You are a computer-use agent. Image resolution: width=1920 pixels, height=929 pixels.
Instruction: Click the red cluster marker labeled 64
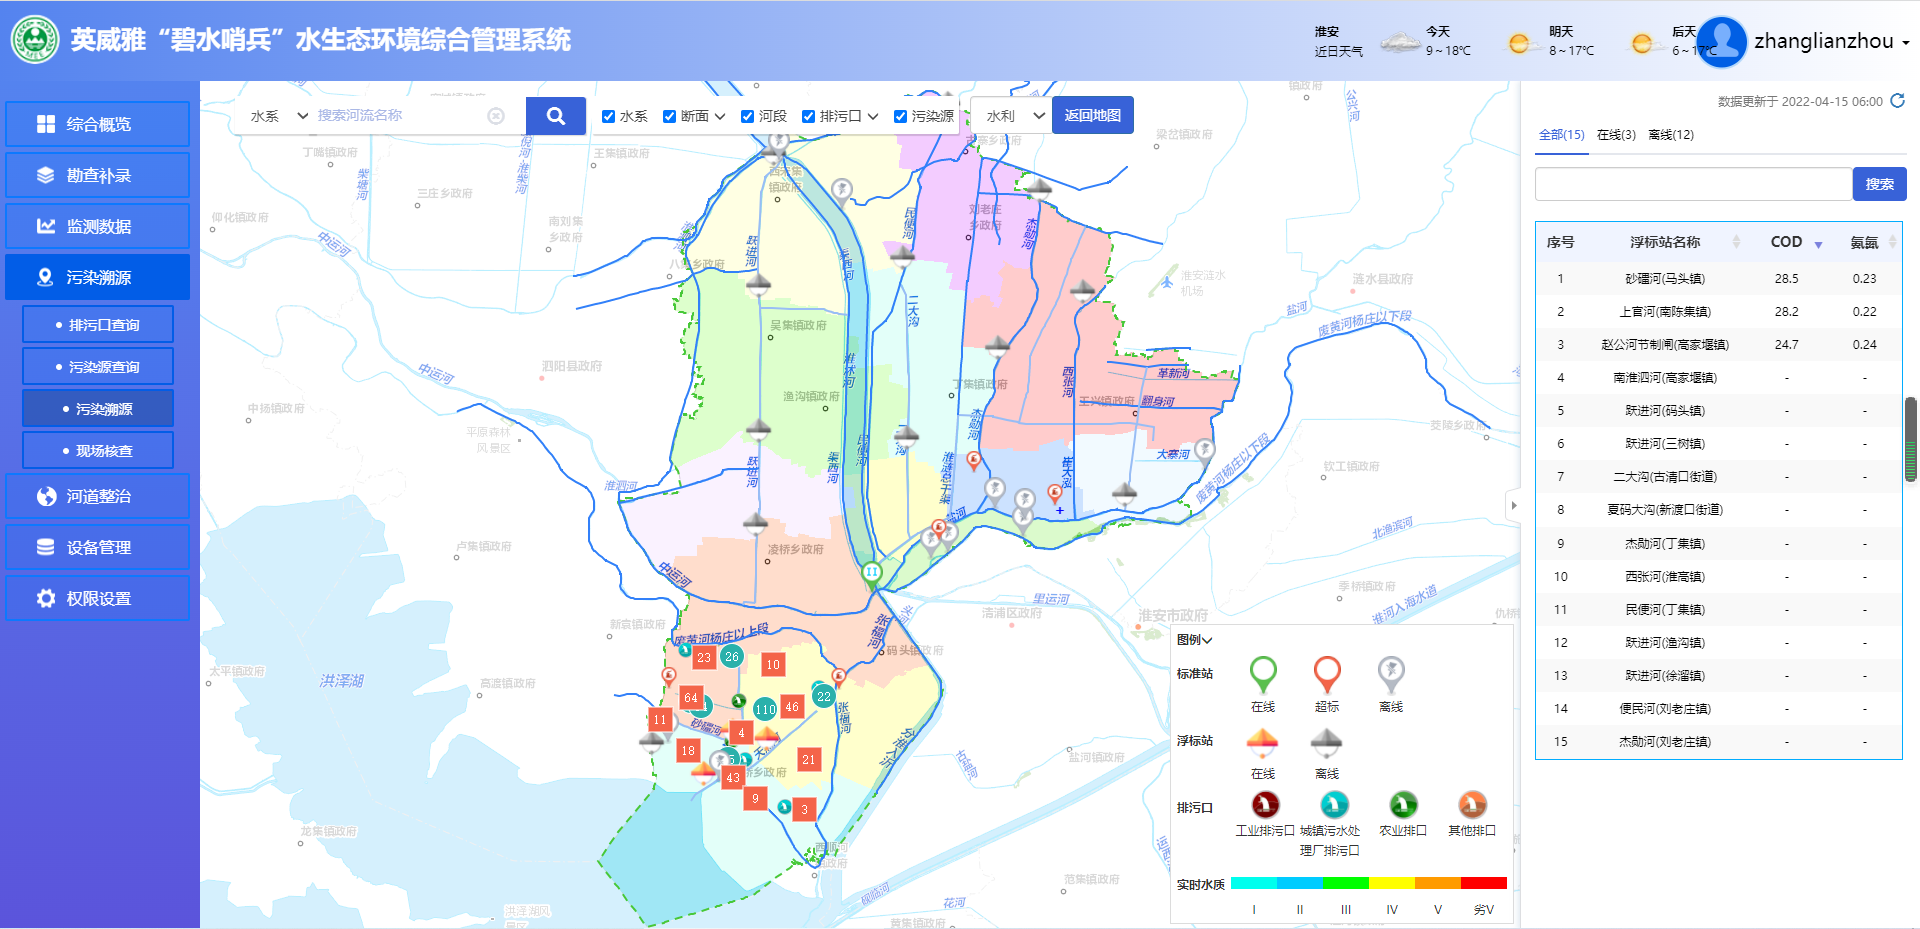pos(691,697)
